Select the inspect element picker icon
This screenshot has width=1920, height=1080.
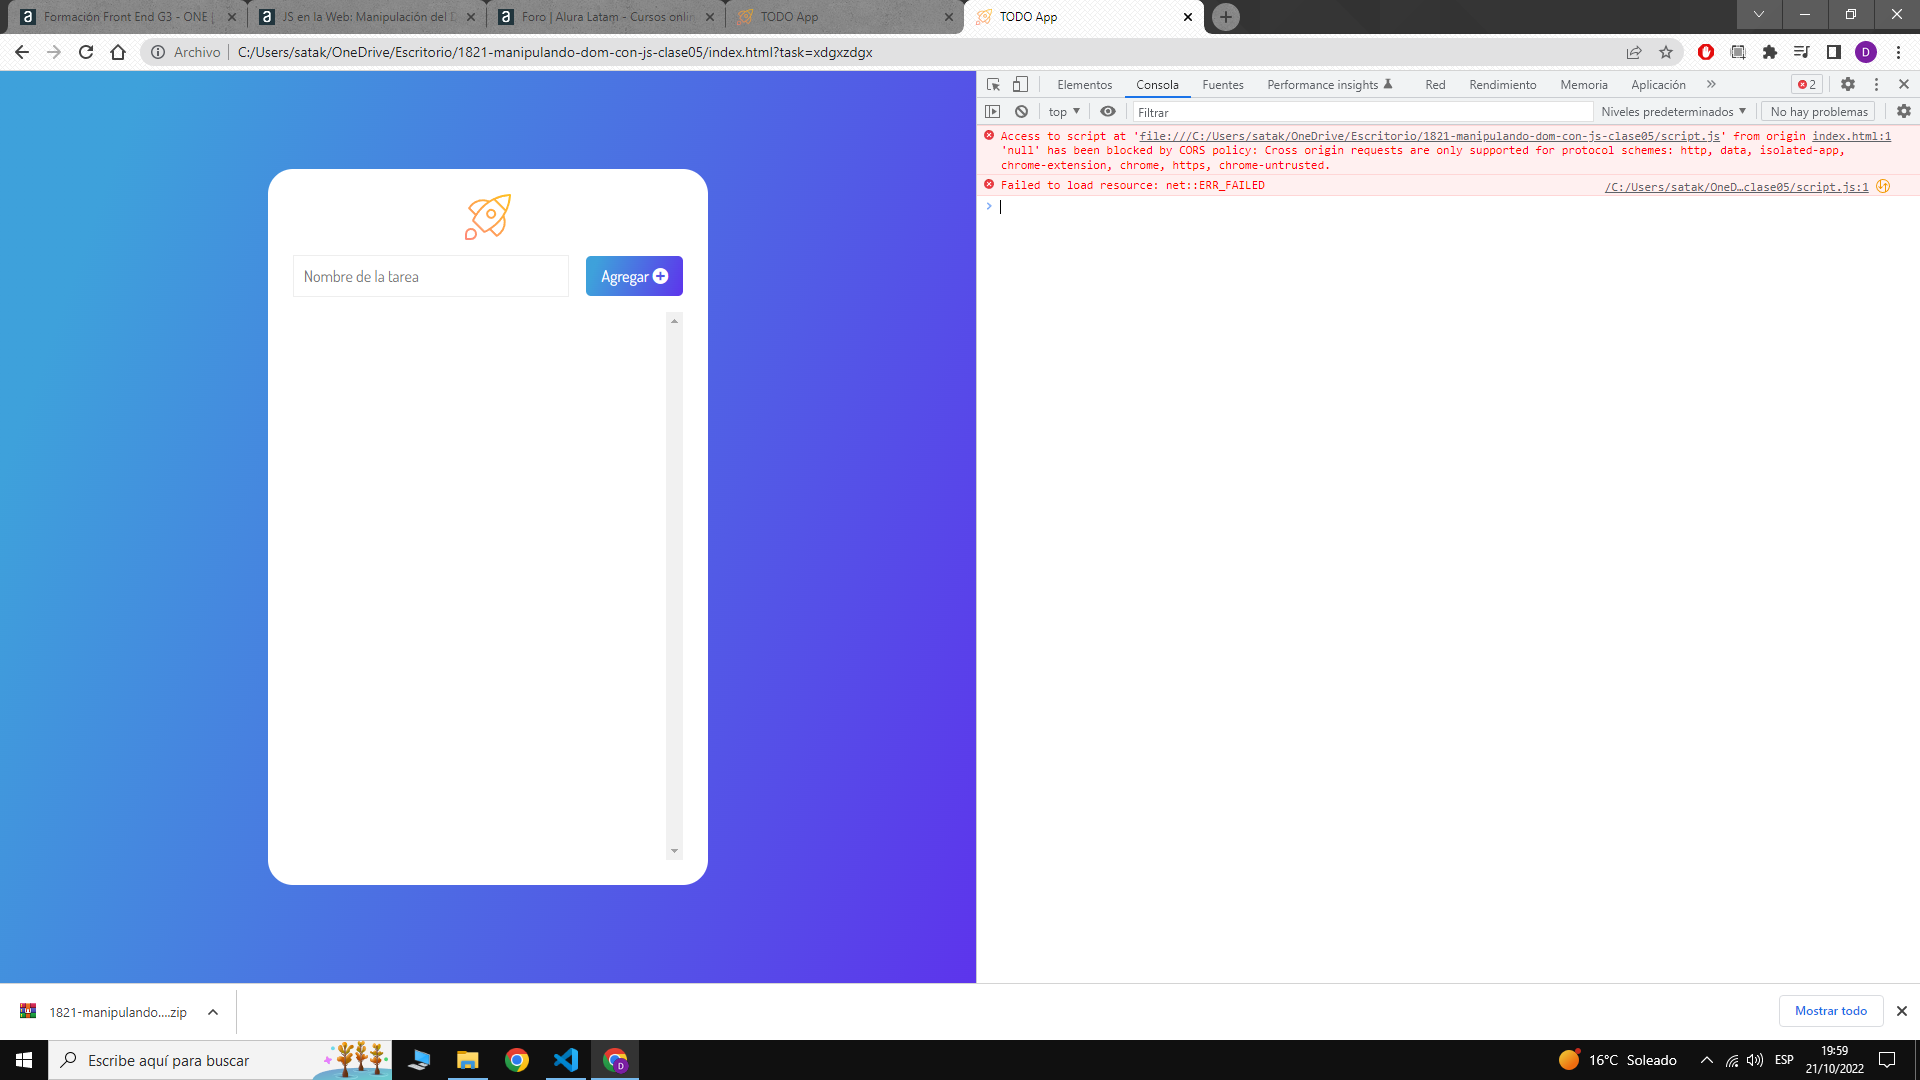[x=993, y=85]
